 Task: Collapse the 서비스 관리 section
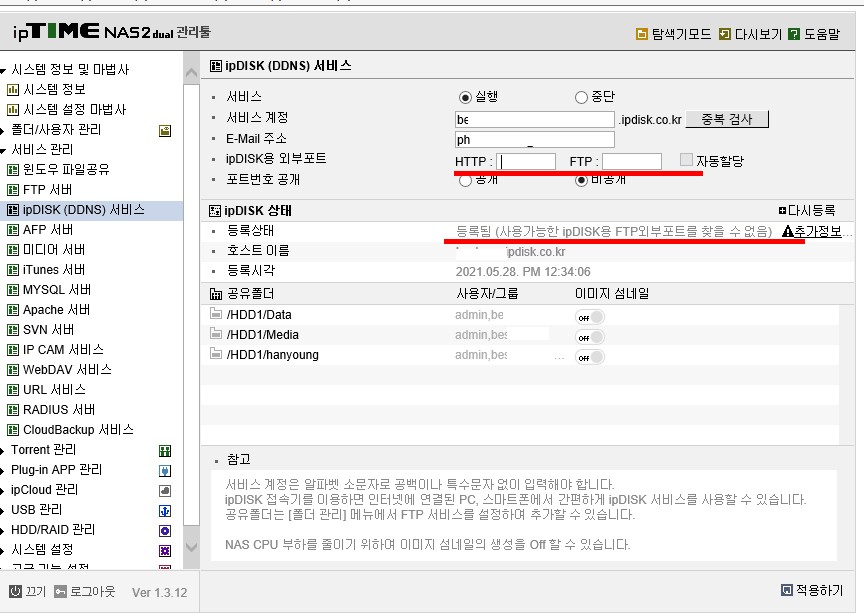[3, 150]
